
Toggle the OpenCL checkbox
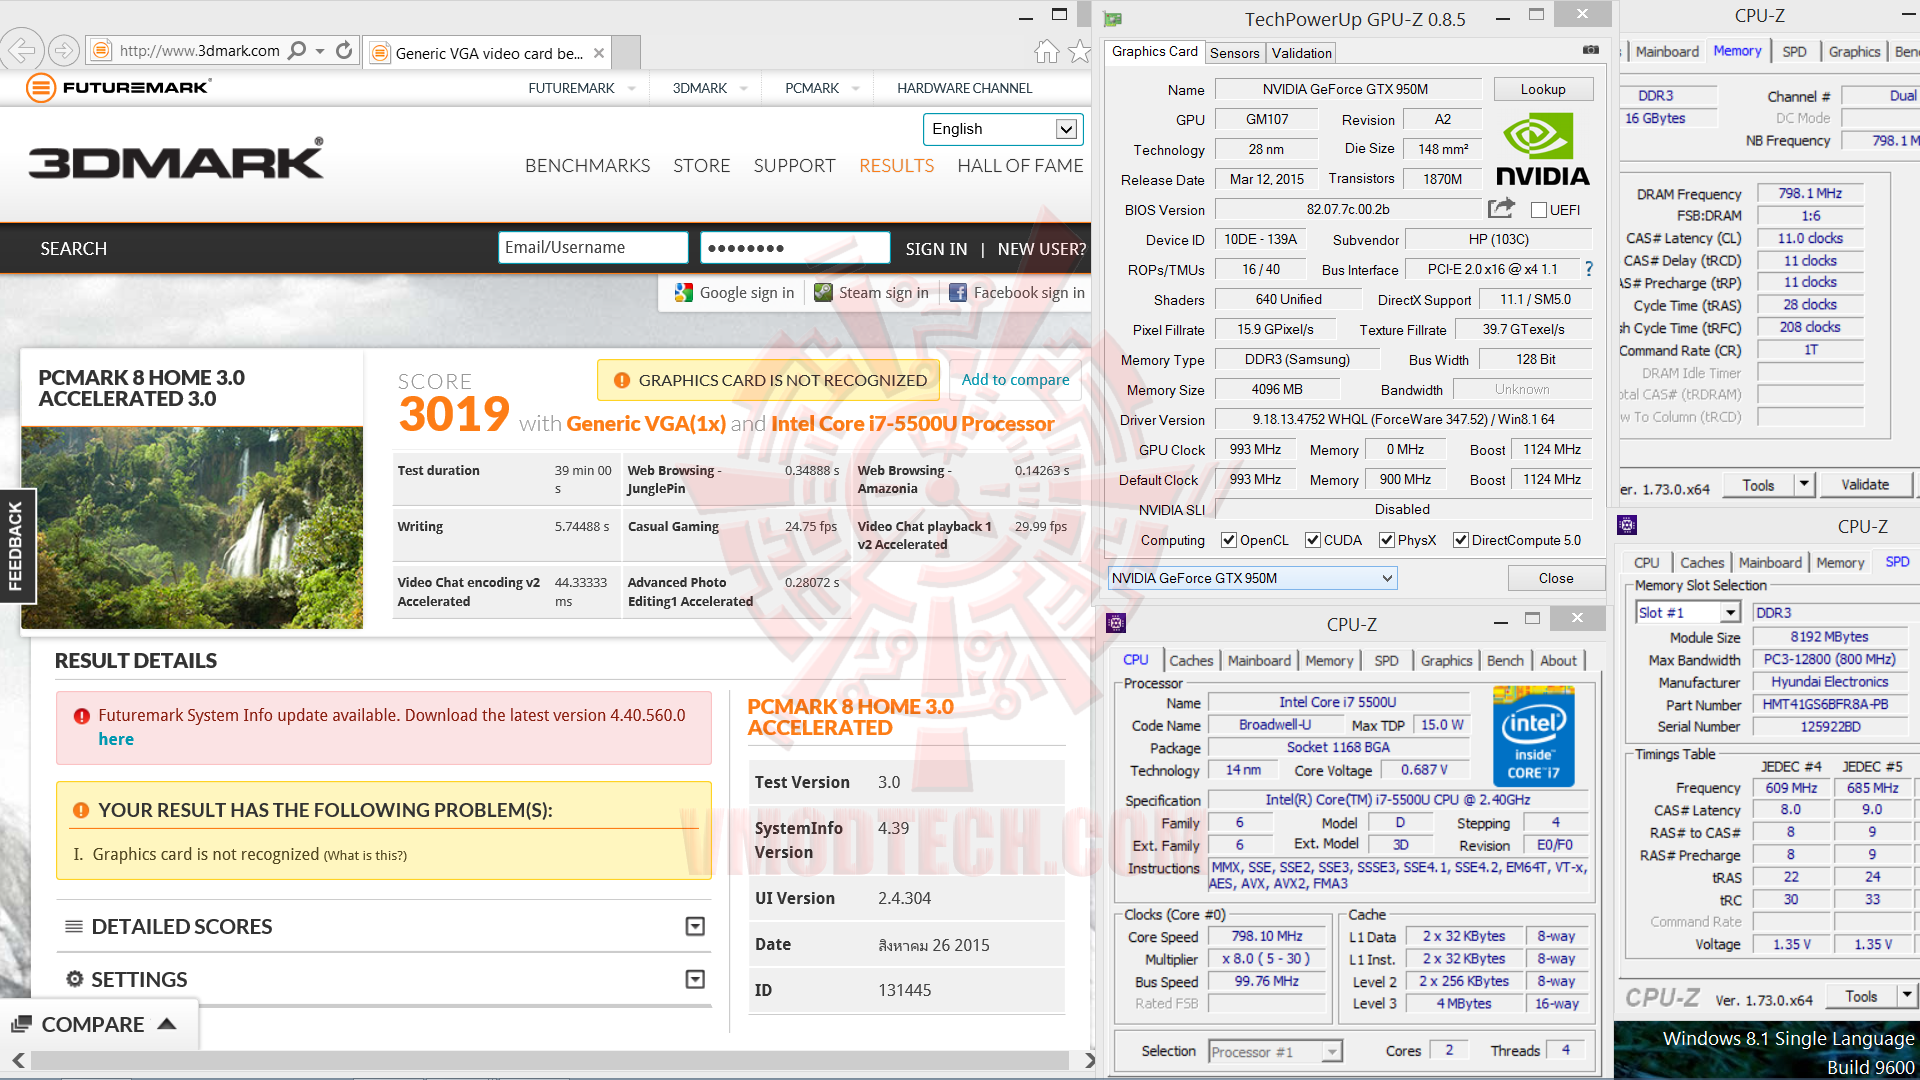point(1229,540)
